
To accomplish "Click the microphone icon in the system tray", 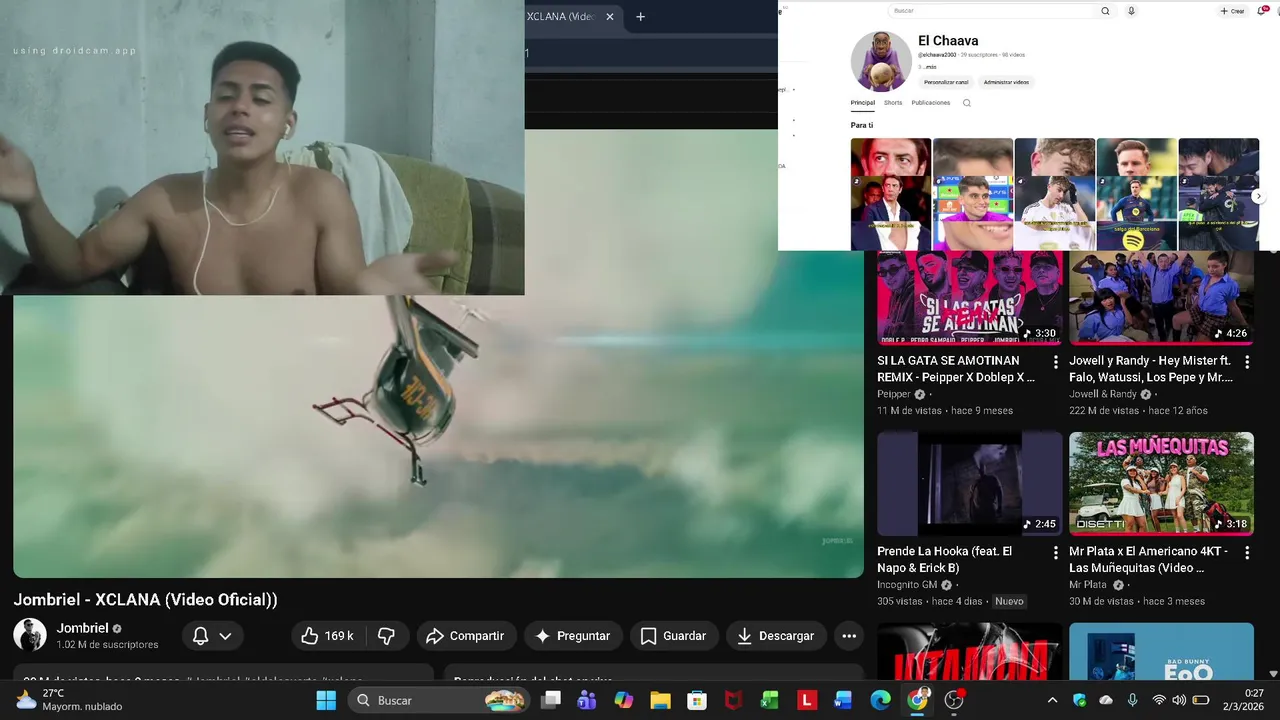I will pyautogui.click(x=1132, y=700).
